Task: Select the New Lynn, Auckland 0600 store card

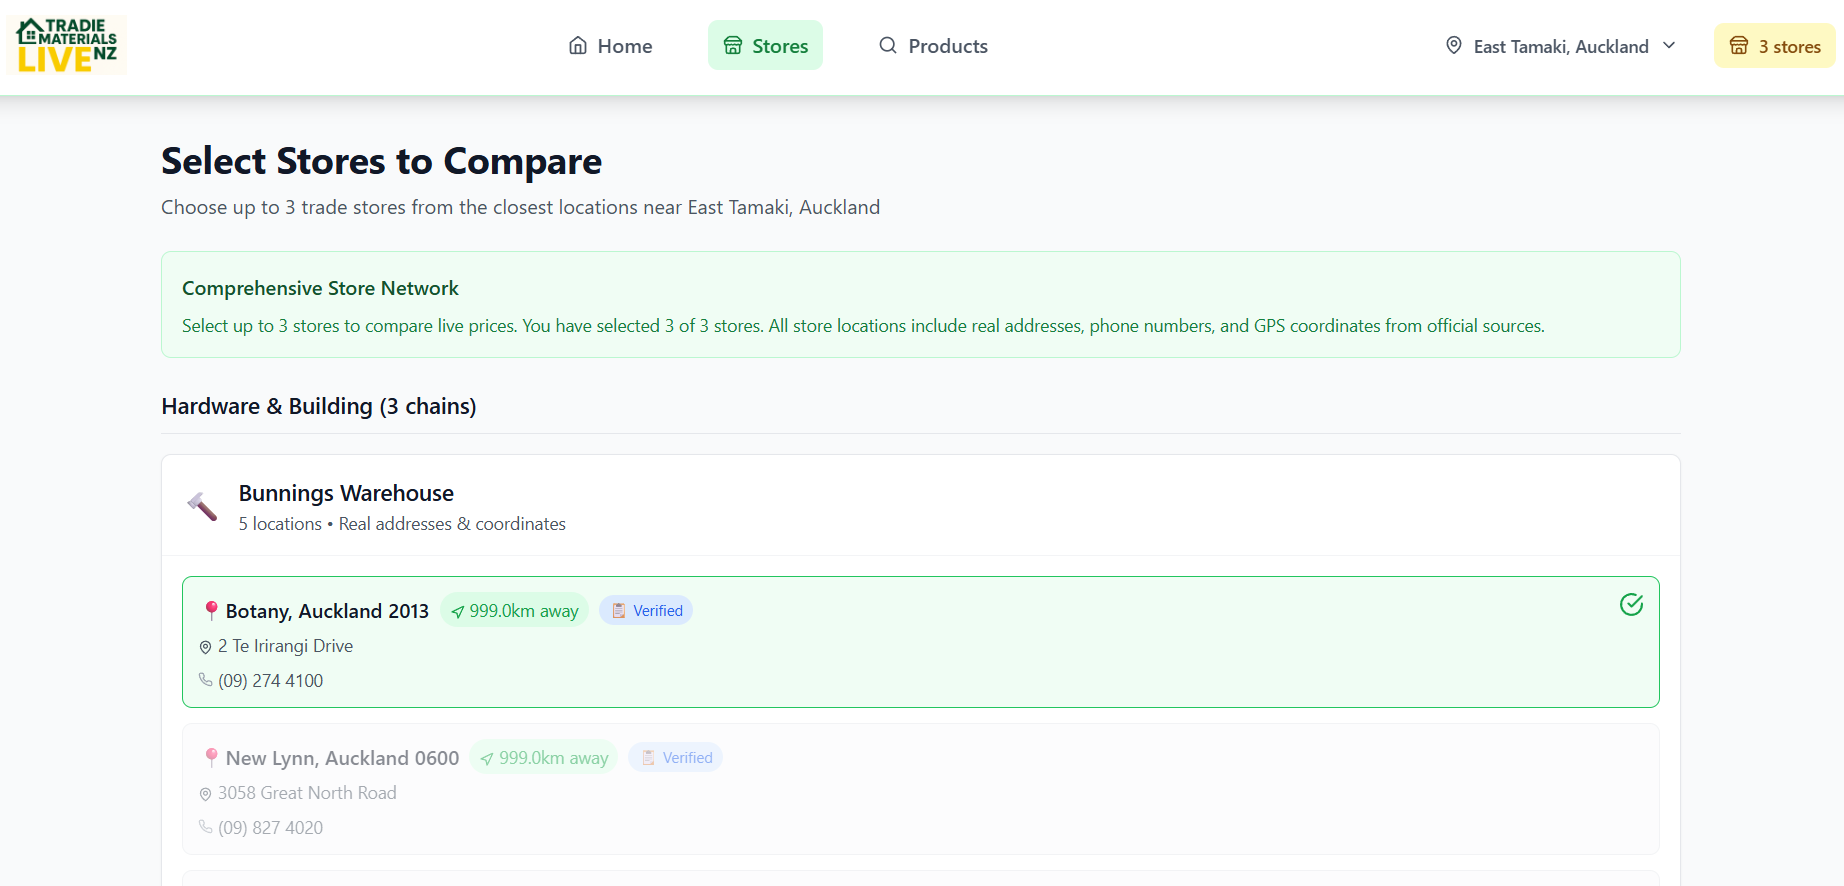Action: pos(920,789)
